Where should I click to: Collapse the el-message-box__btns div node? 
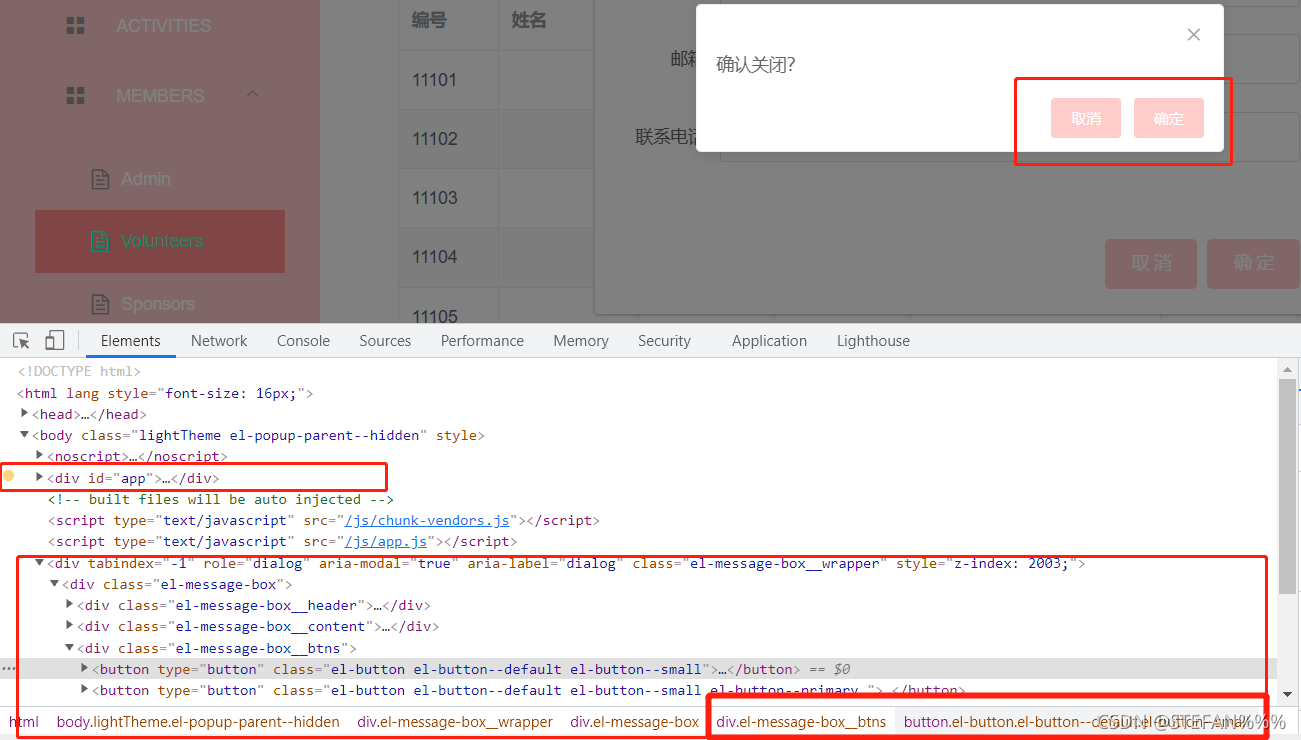point(70,648)
